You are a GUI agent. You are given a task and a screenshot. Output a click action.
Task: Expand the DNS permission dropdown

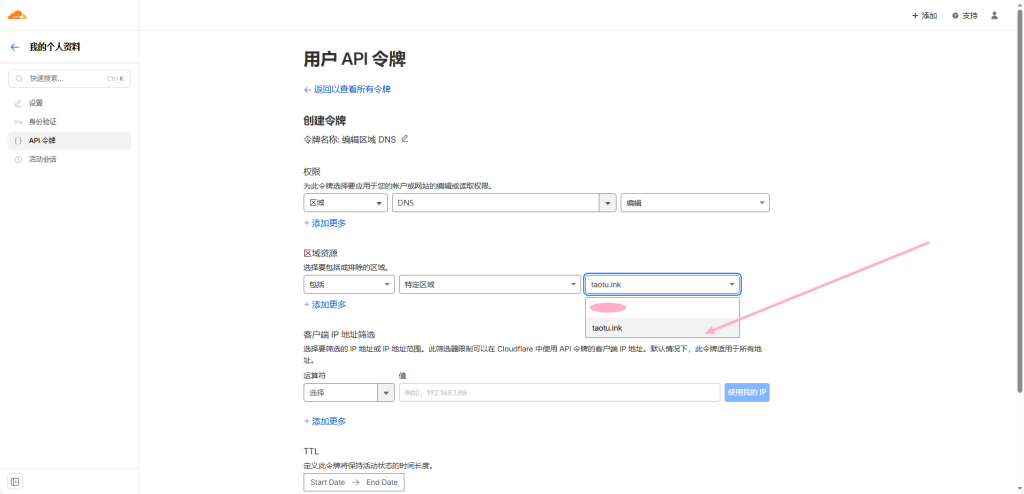pyautogui.click(x=504, y=203)
